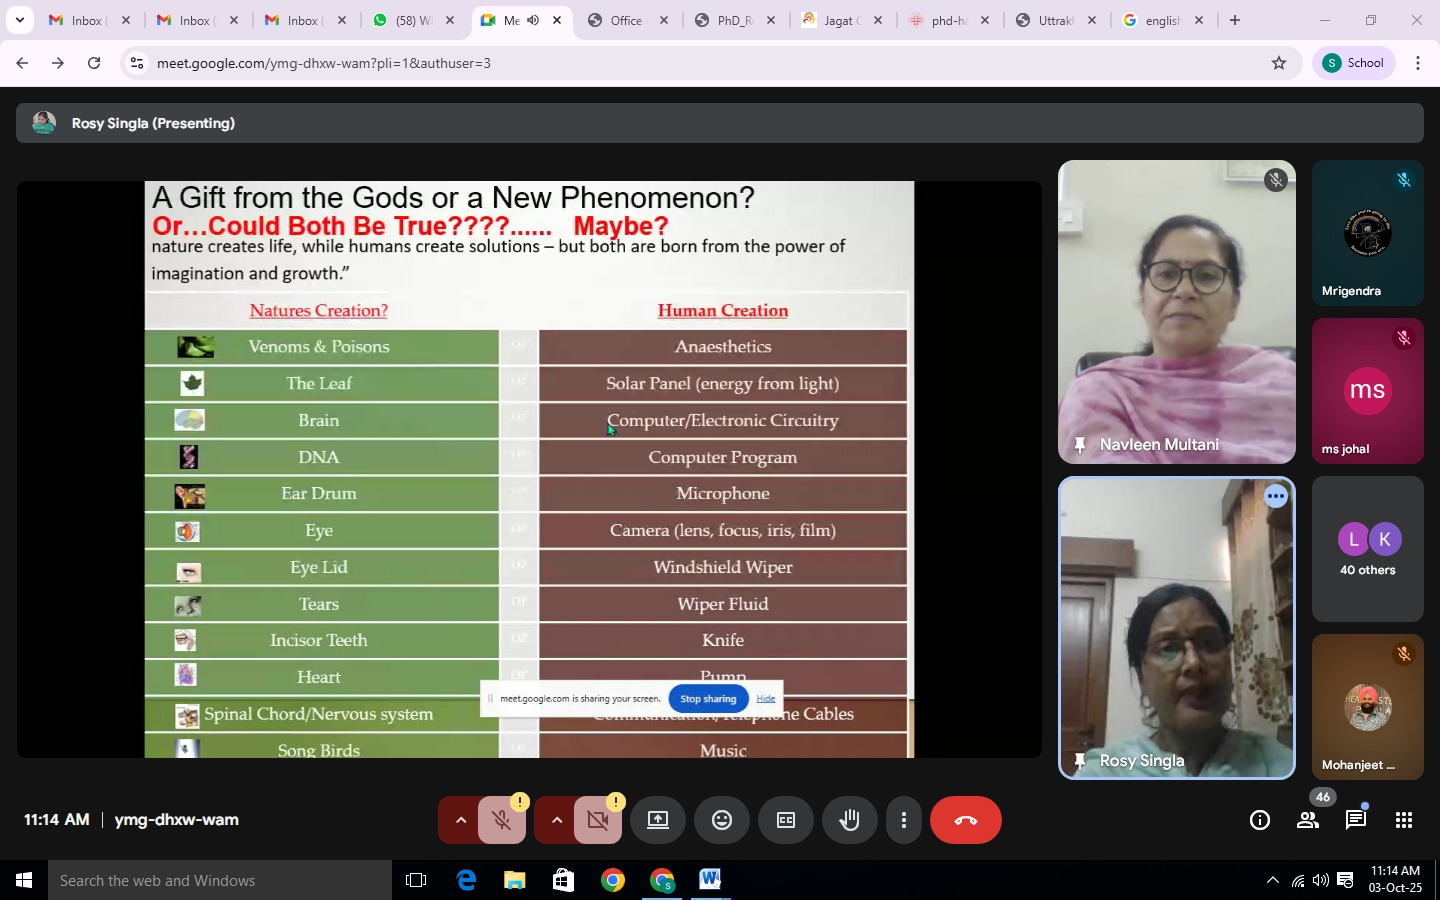This screenshot has width=1440, height=900.
Task: Open the emoji reactions button
Action: point(722,820)
